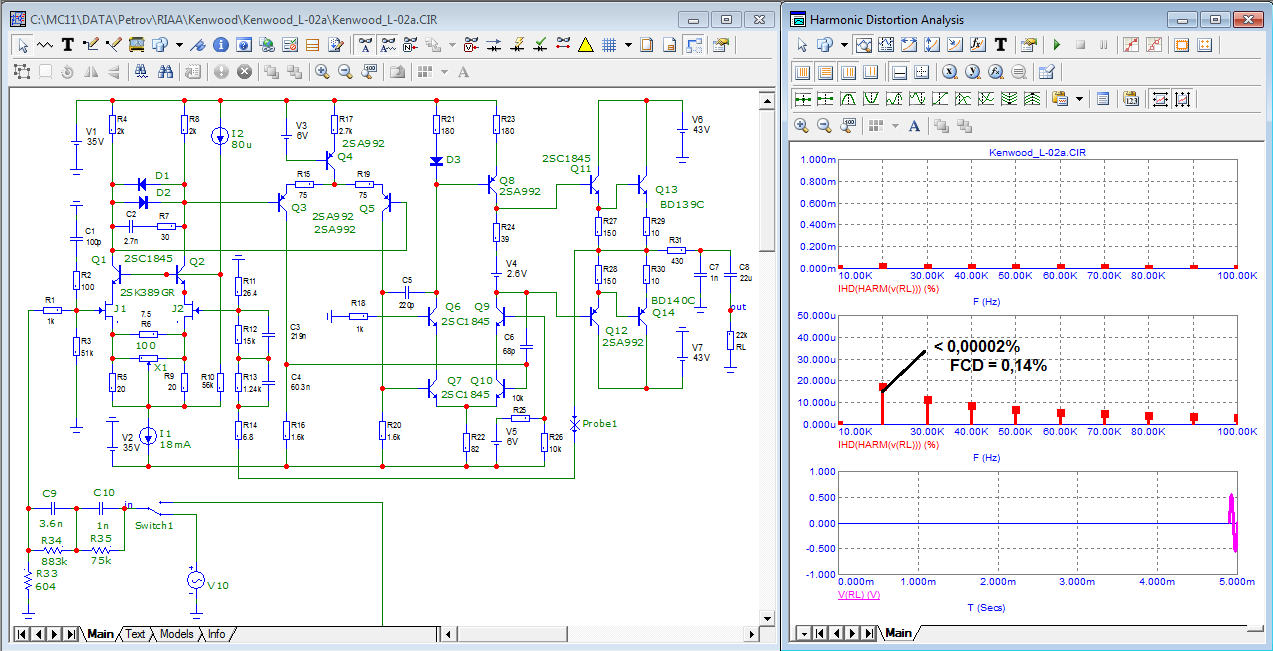The height and width of the screenshot is (651, 1273).
Task: Expand the grid options dropdown arrow
Action: click(628, 45)
